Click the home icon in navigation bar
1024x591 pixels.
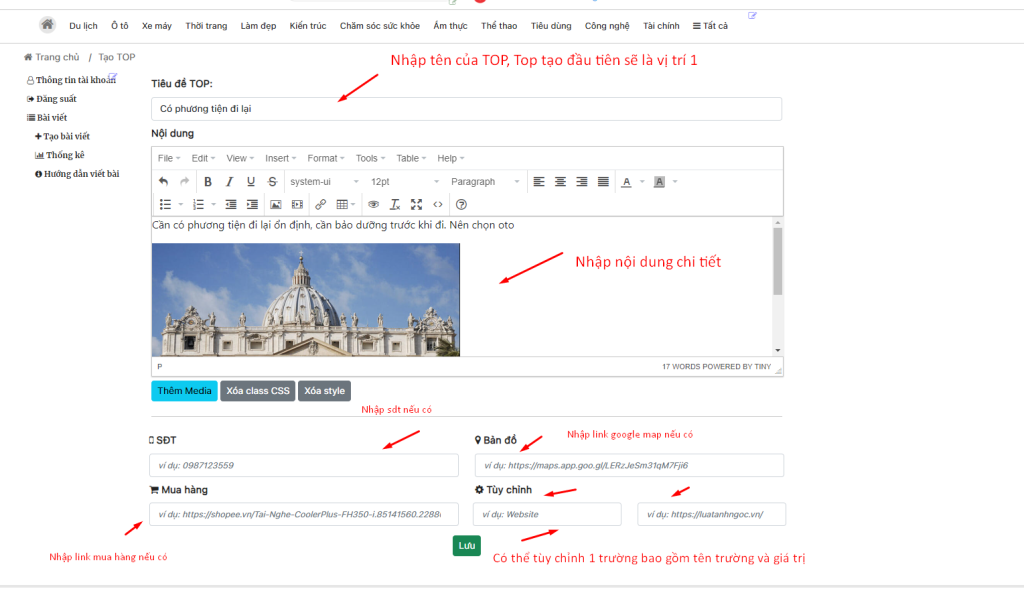(47, 25)
